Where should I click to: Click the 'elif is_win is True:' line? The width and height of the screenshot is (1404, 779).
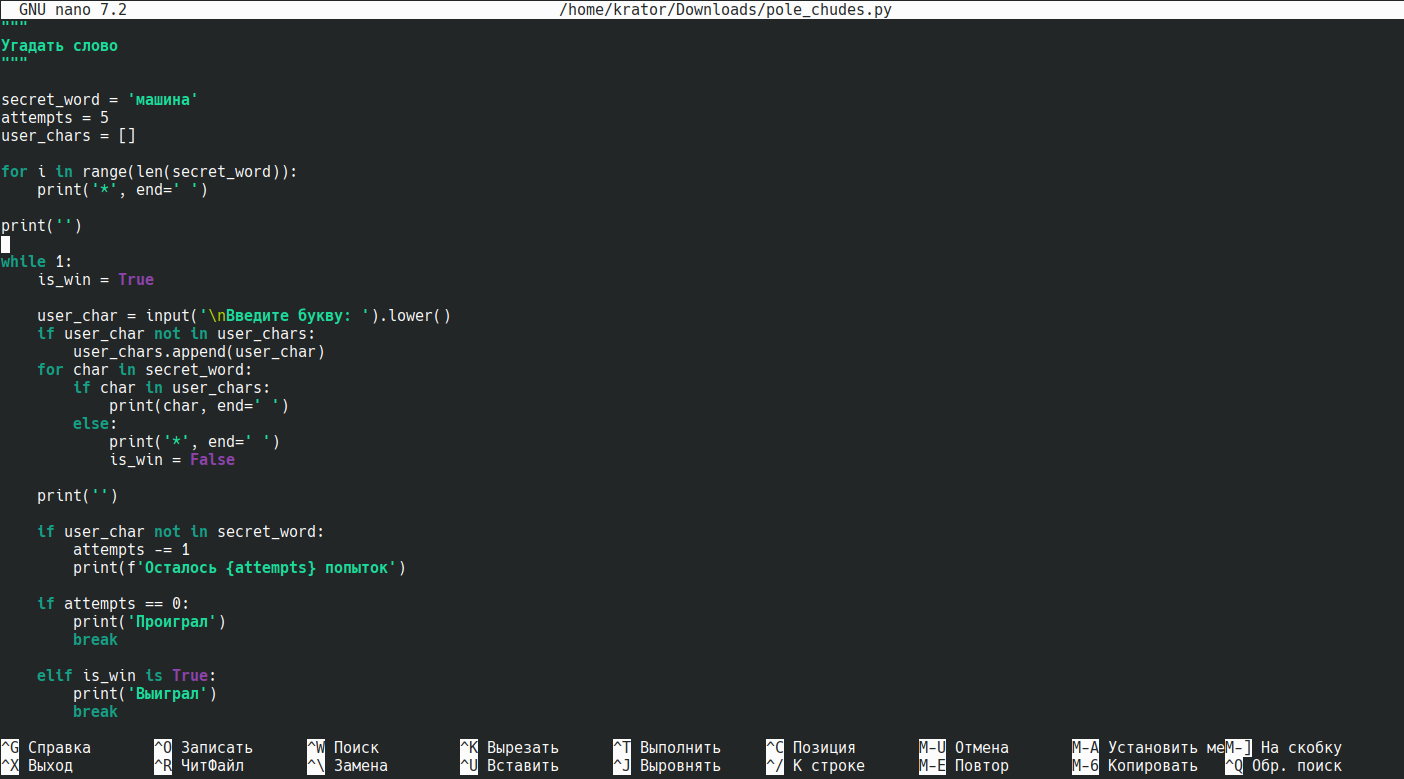(127, 676)
